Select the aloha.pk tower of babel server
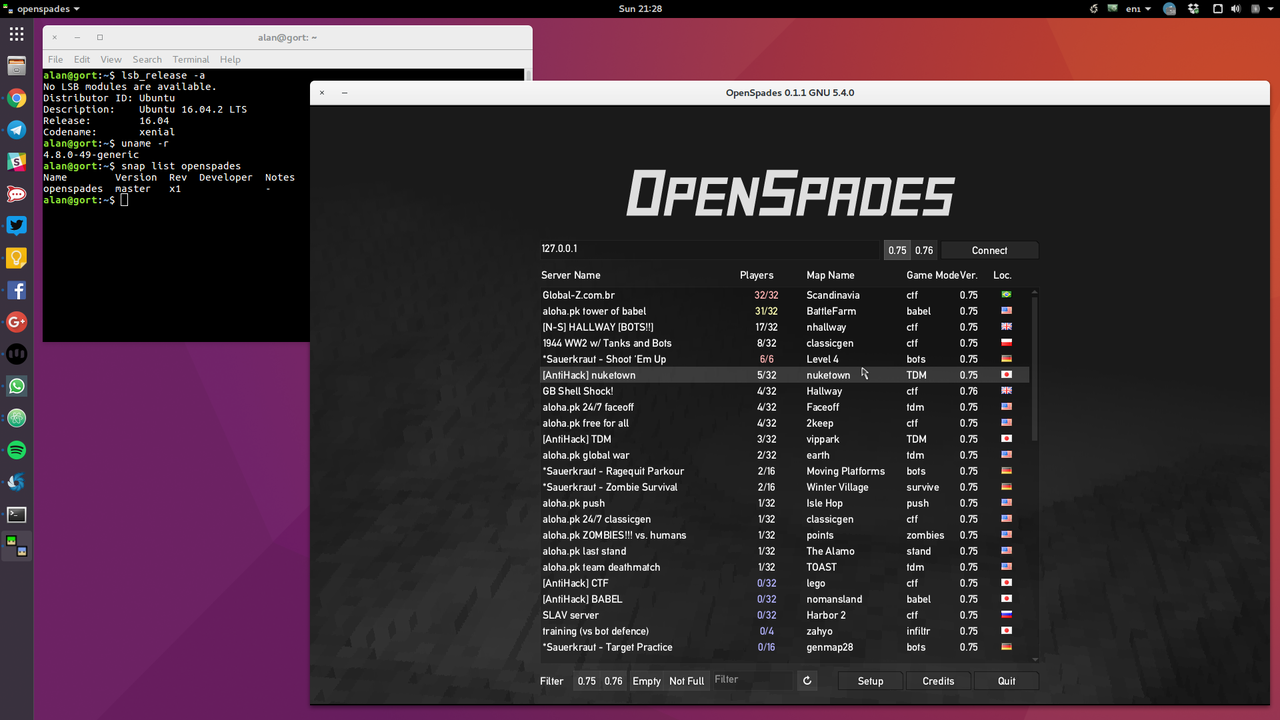The width and height of the screenshot is (1280, 720). click(784, 311)
